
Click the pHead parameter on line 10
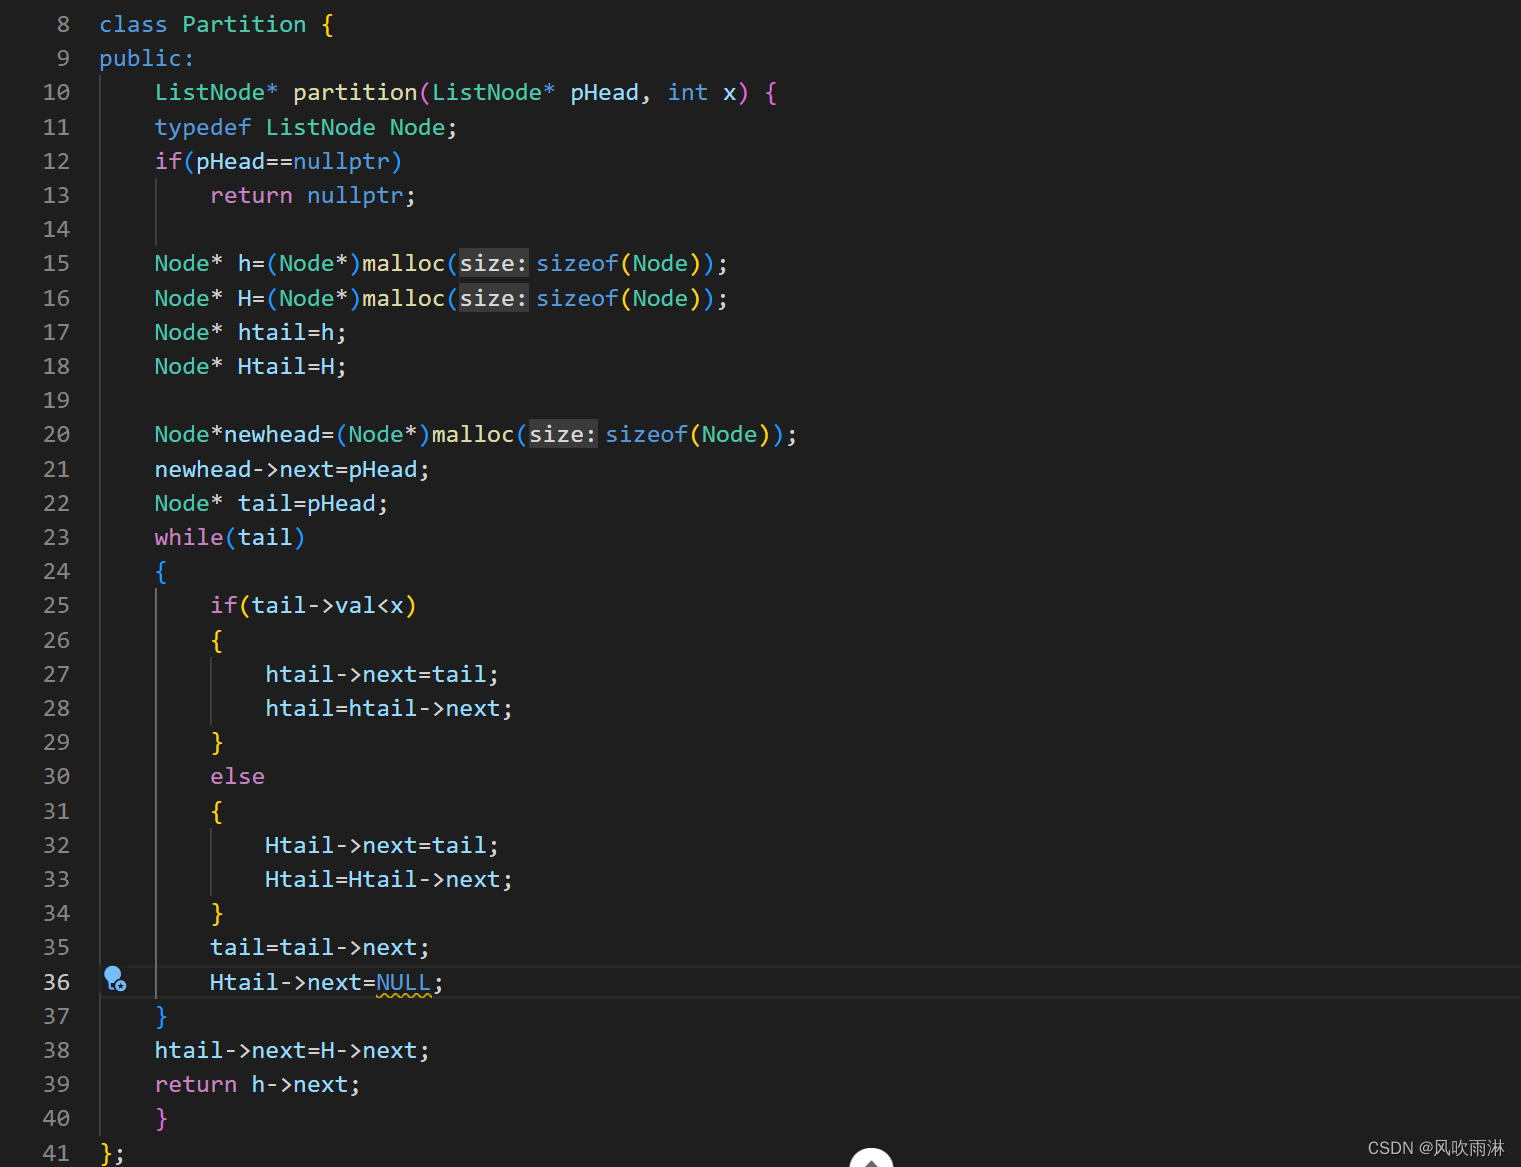pyautogui.click(x=604, y=93)
